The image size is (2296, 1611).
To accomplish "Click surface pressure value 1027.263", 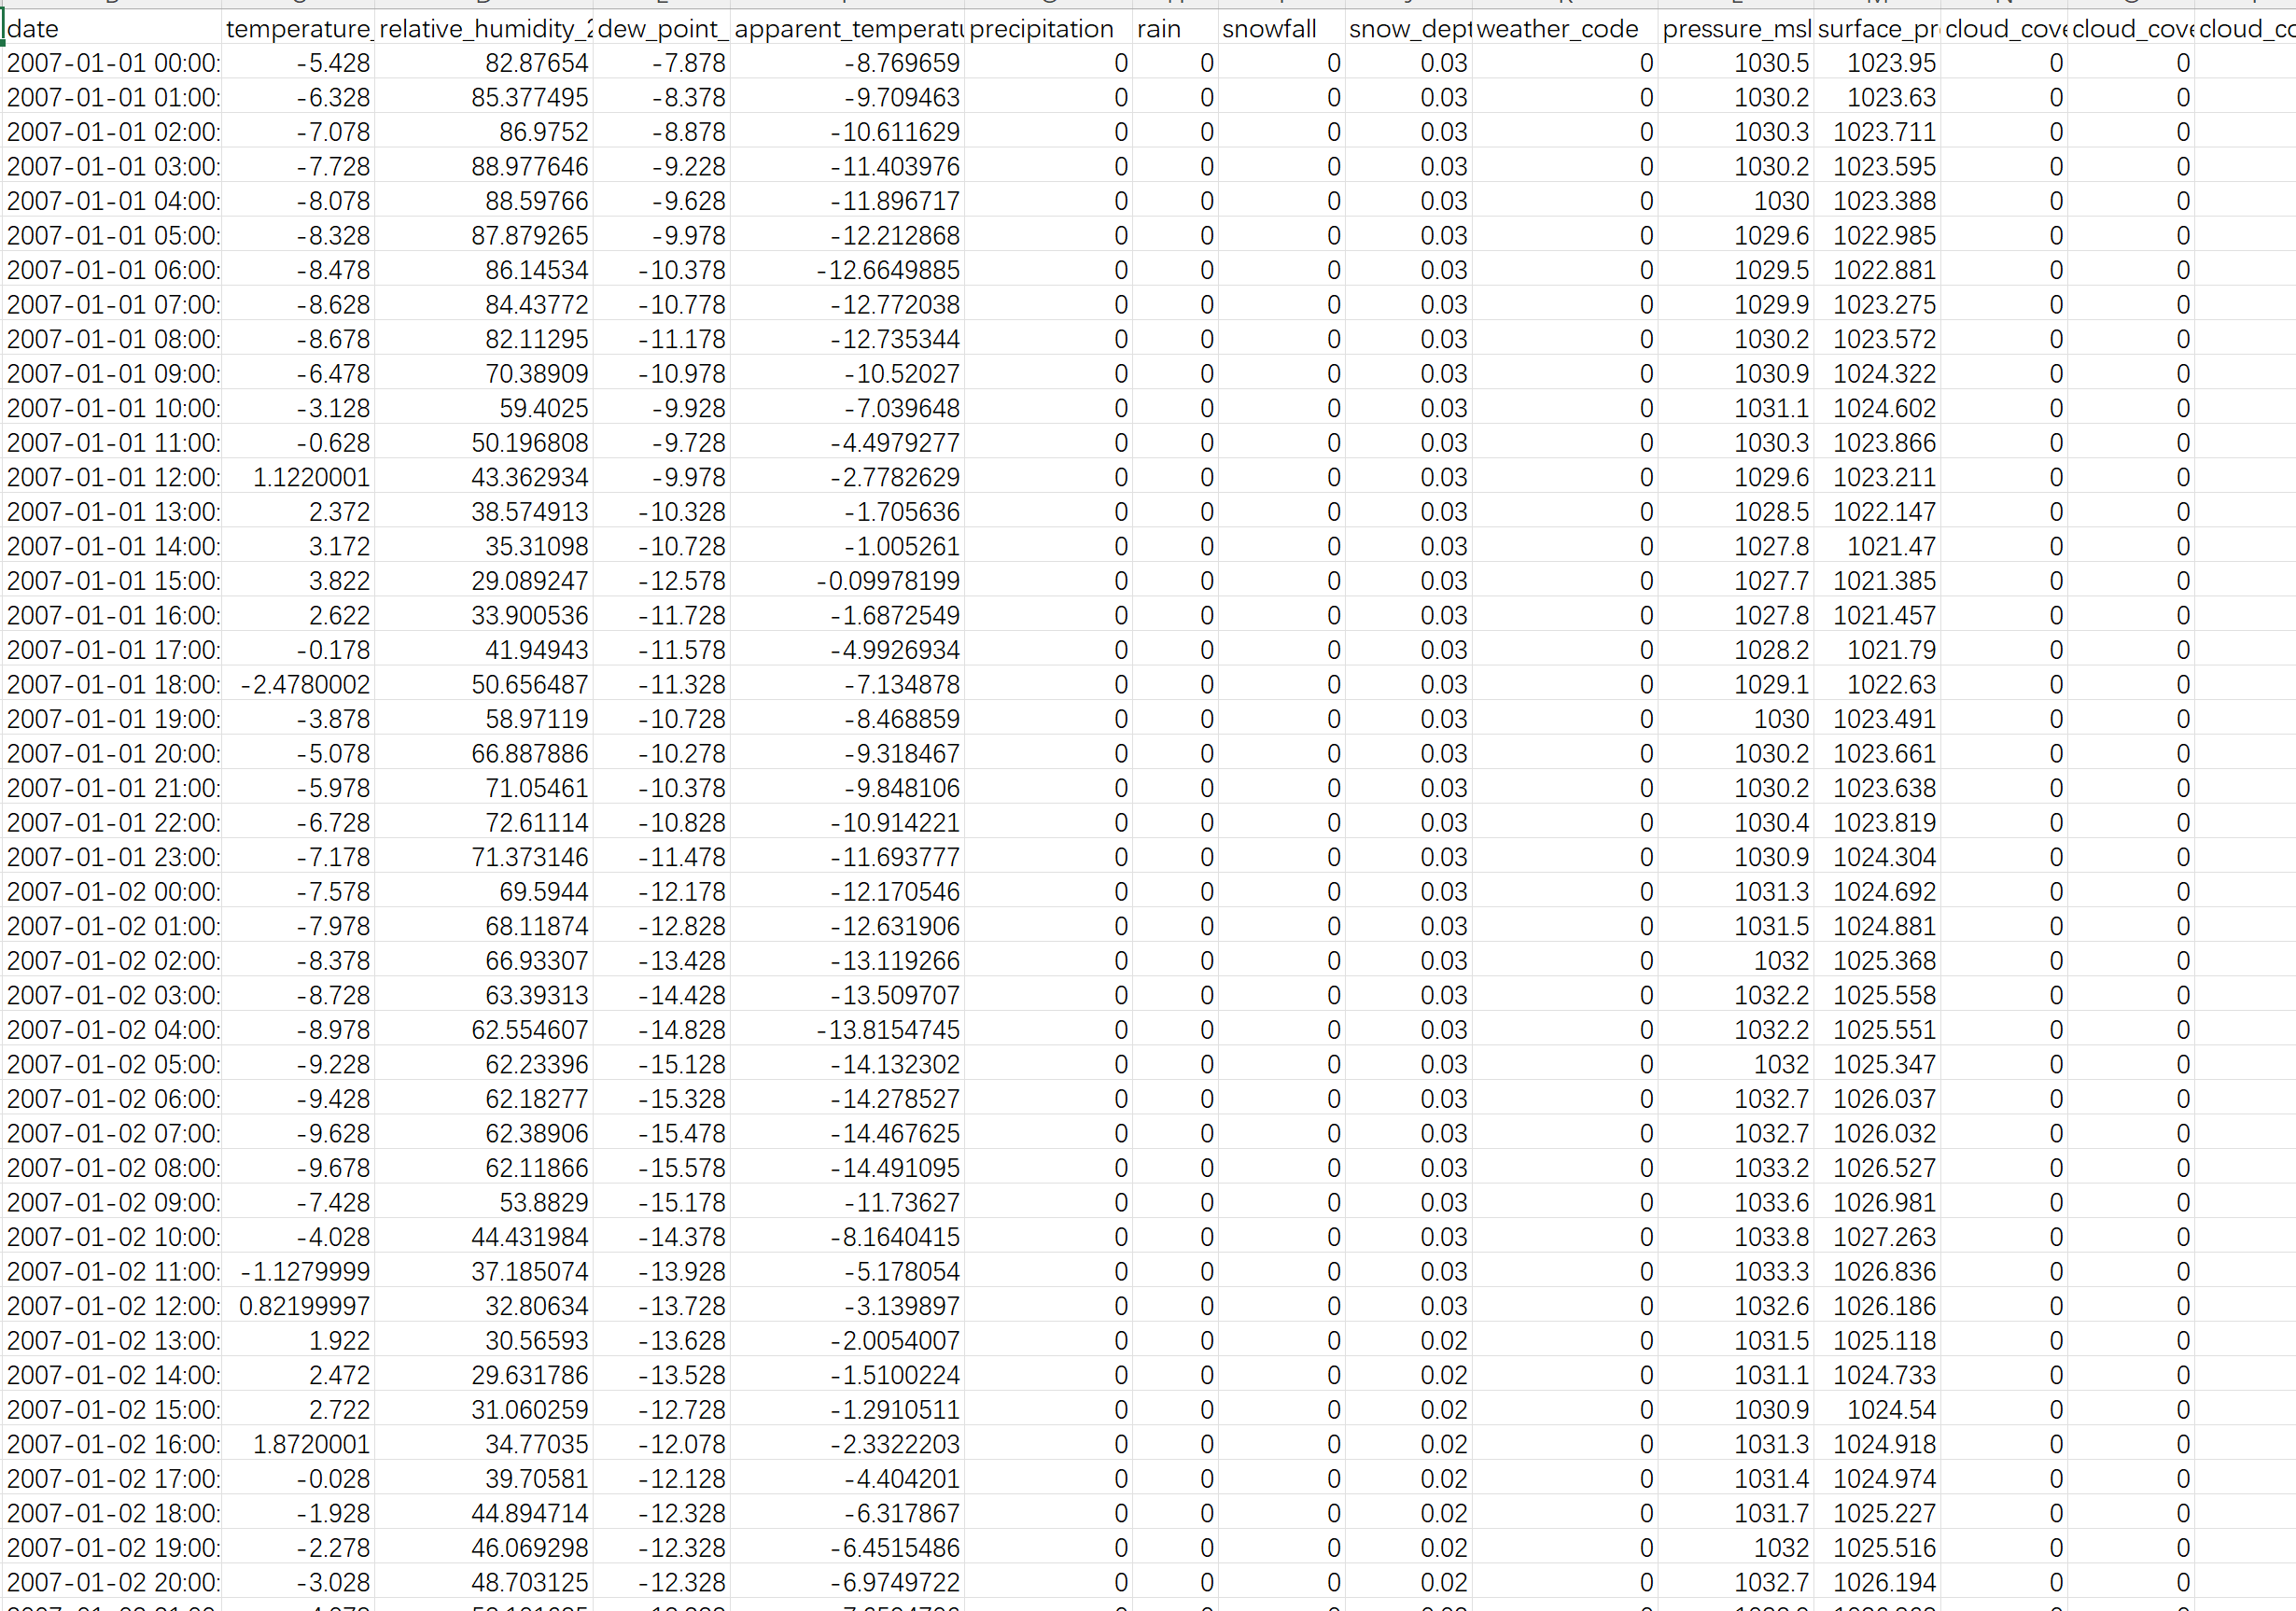I will point(1883,1237).
